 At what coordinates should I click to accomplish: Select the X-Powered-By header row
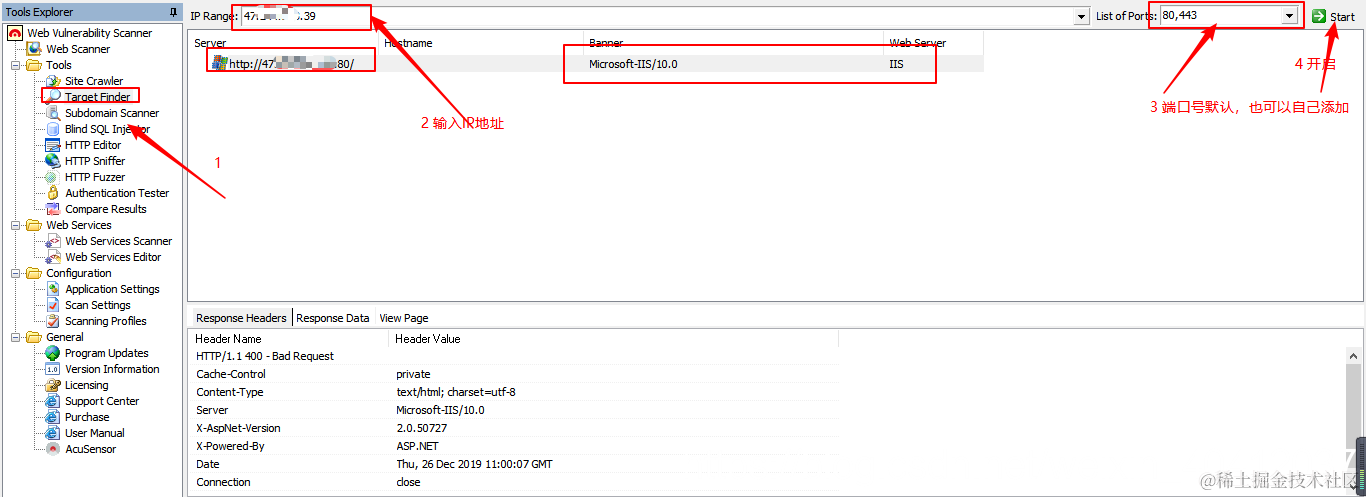tap(514, 446)
